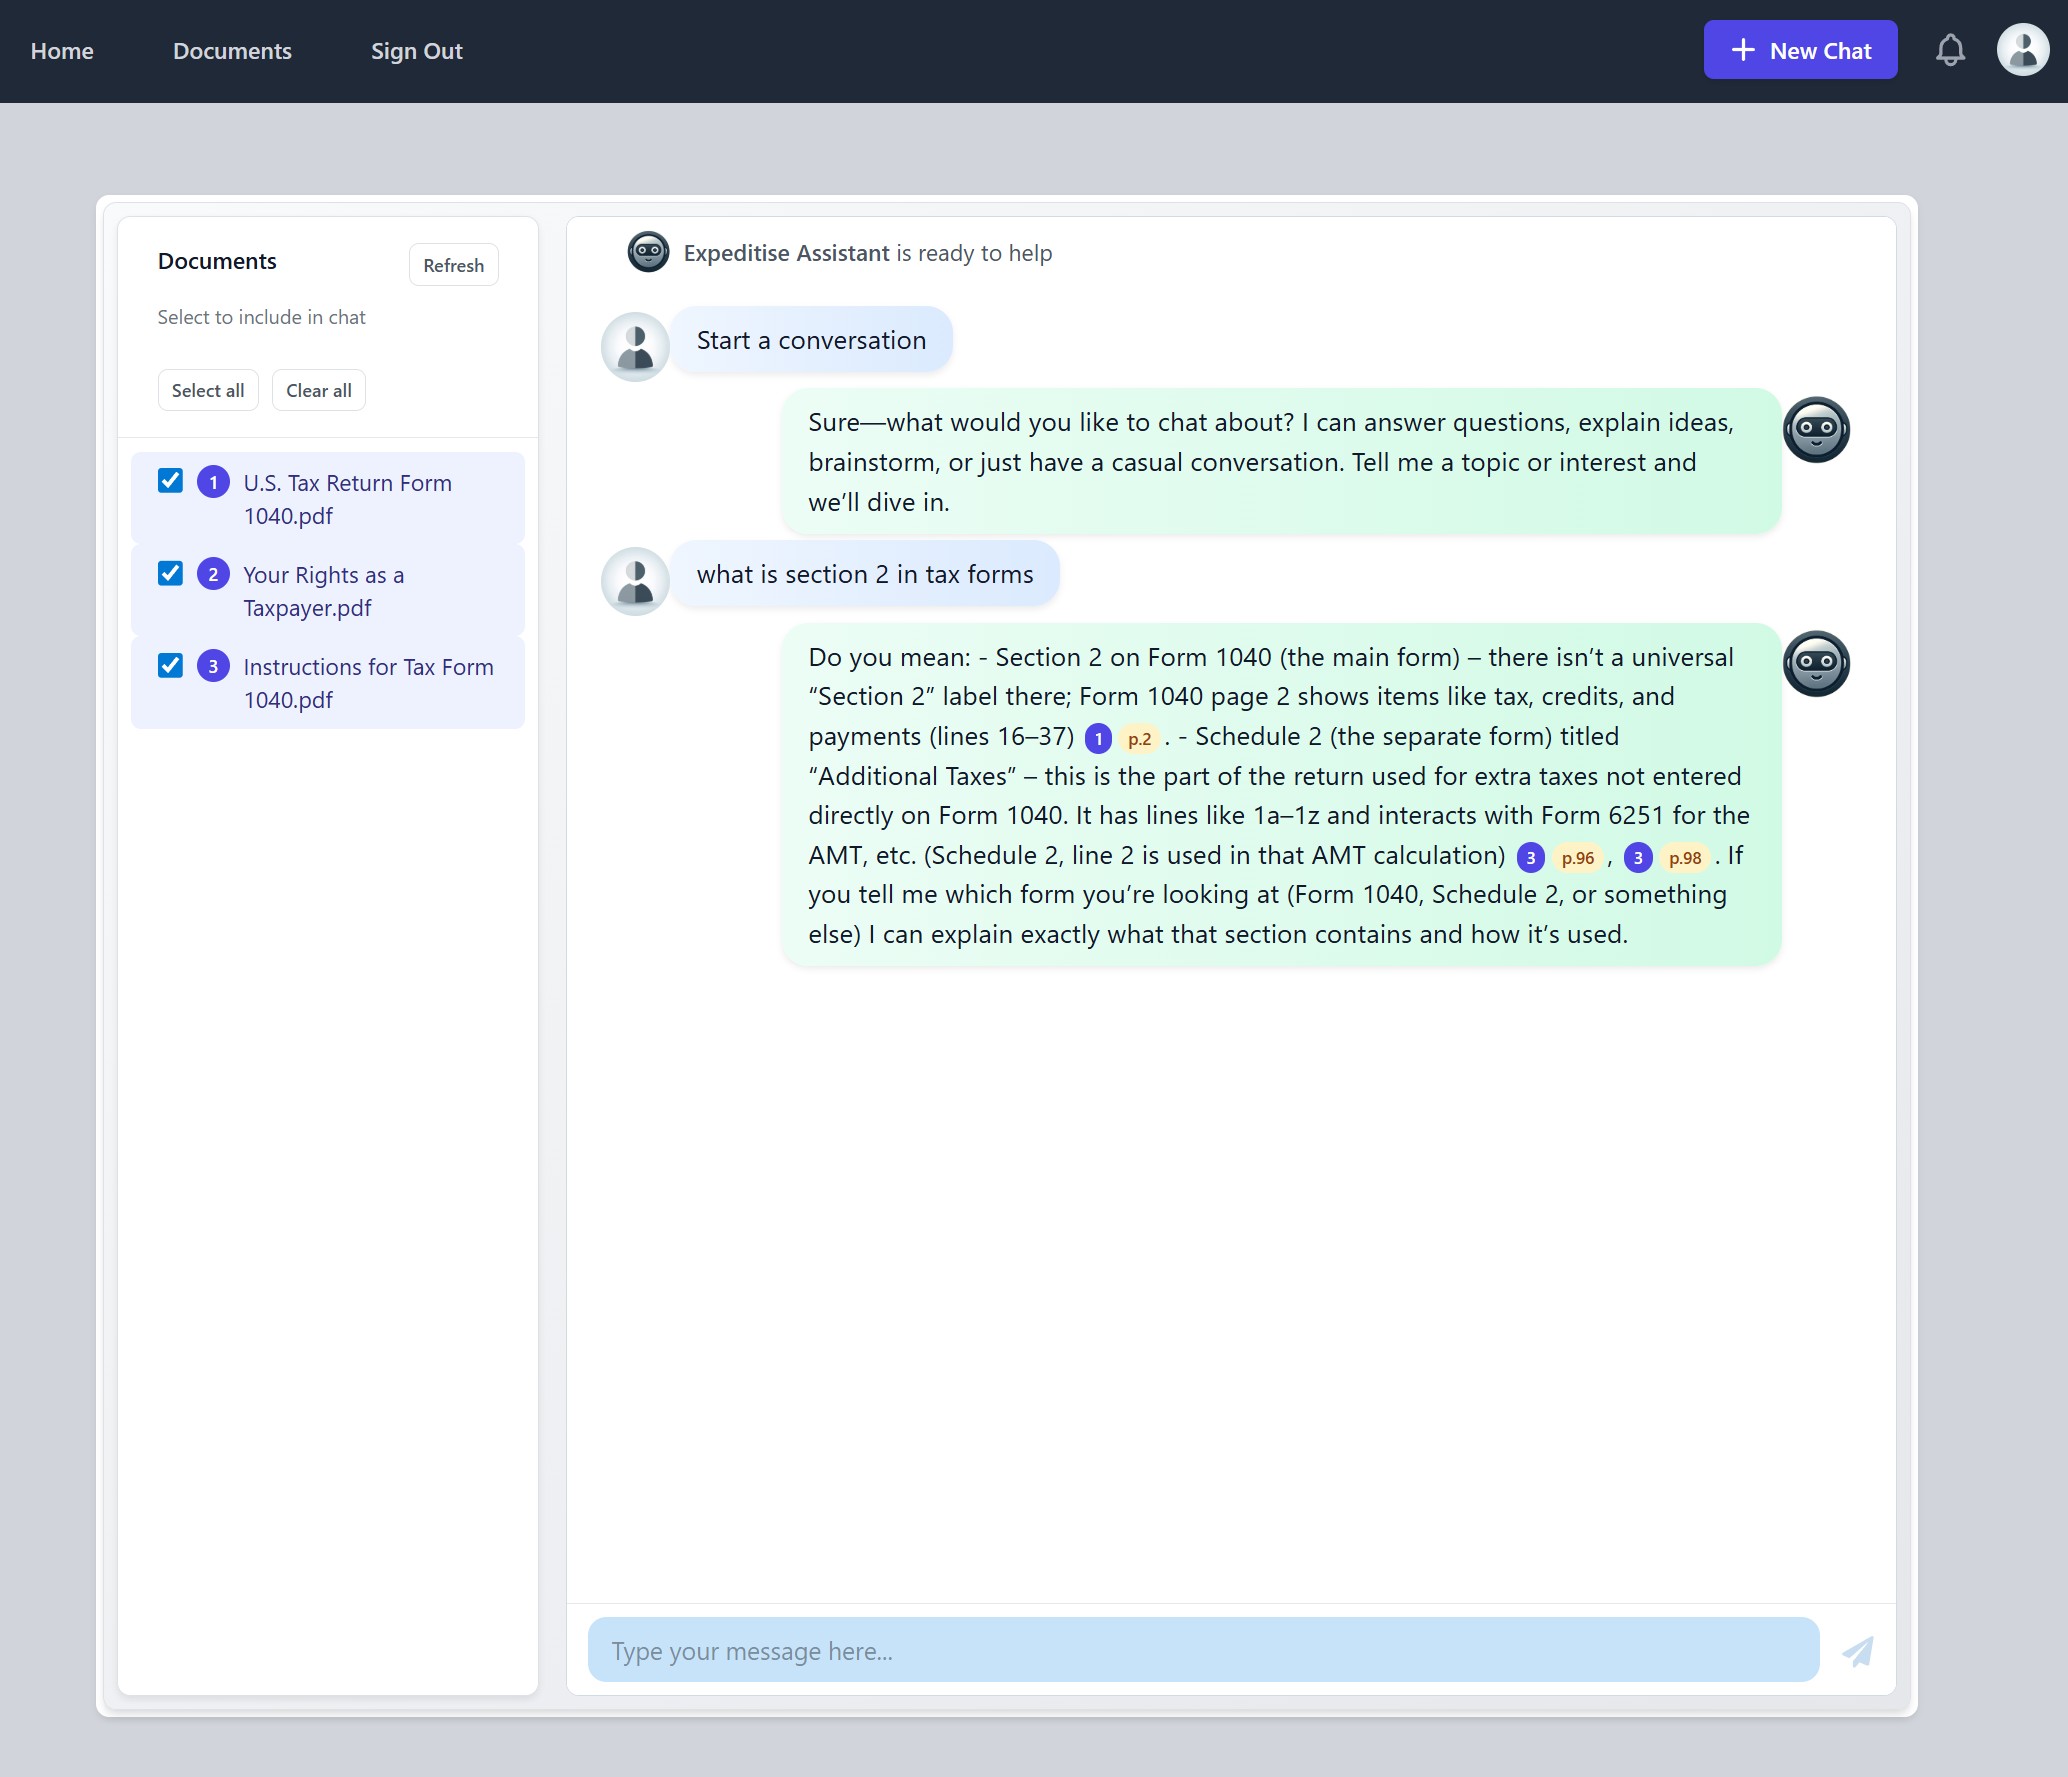Open citation badge p.98 in the assistant reply
Viewport: 2068px width, 1777px height.
click(1684, 858)
